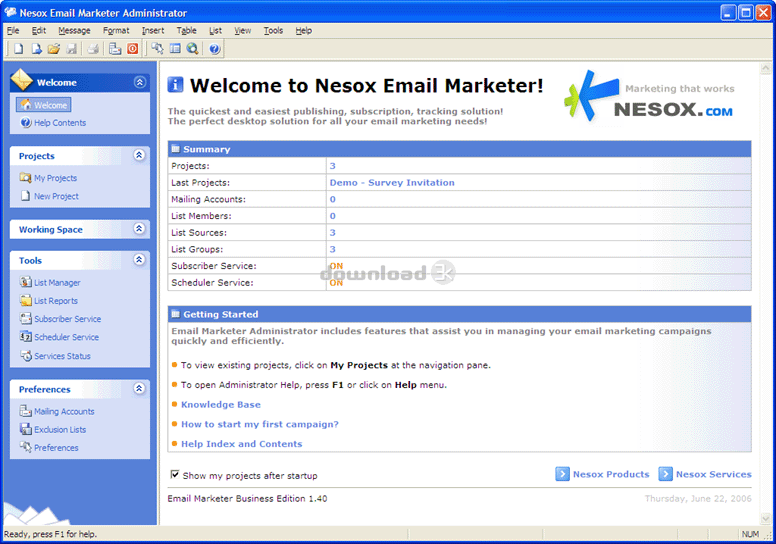The width and height of the screenshot is (776, 544).
Task: Click the Subscriber Service ON status
Action: tap(337, 266)
